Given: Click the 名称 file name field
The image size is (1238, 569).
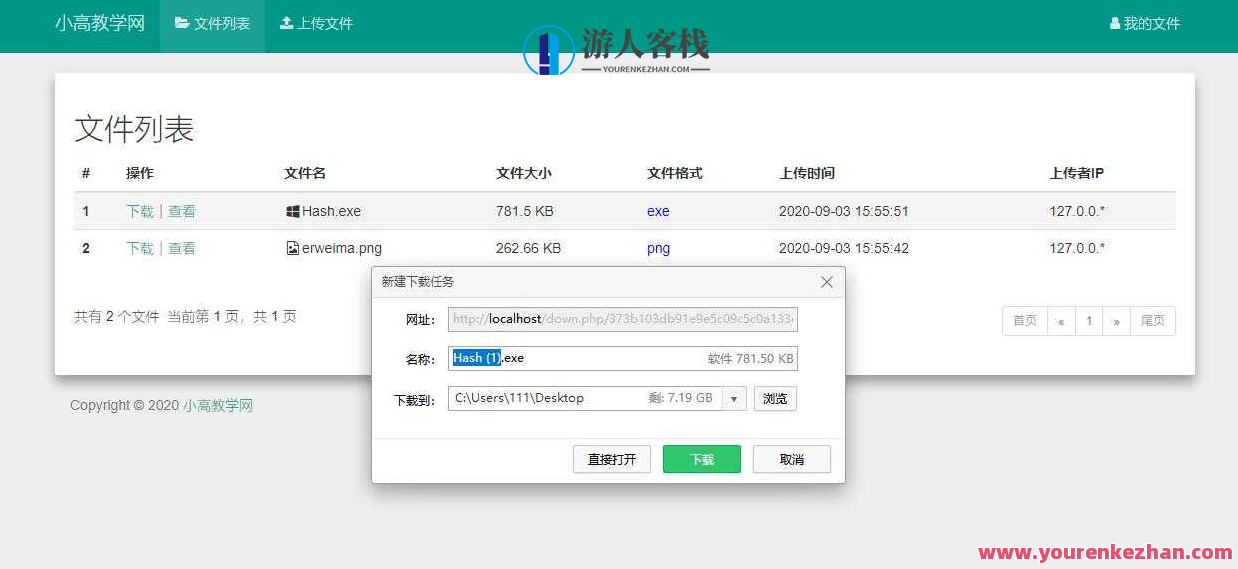Looking at the screenshot, I should coord(623,358).
